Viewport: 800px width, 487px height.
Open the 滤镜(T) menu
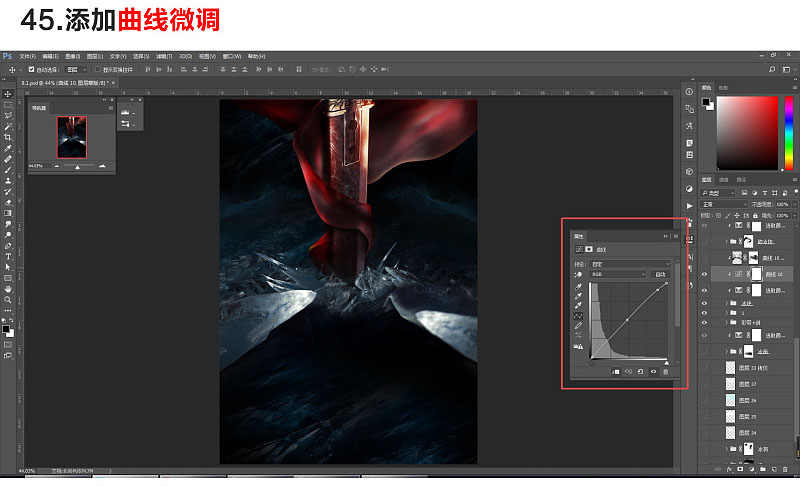tap(164, 56)
